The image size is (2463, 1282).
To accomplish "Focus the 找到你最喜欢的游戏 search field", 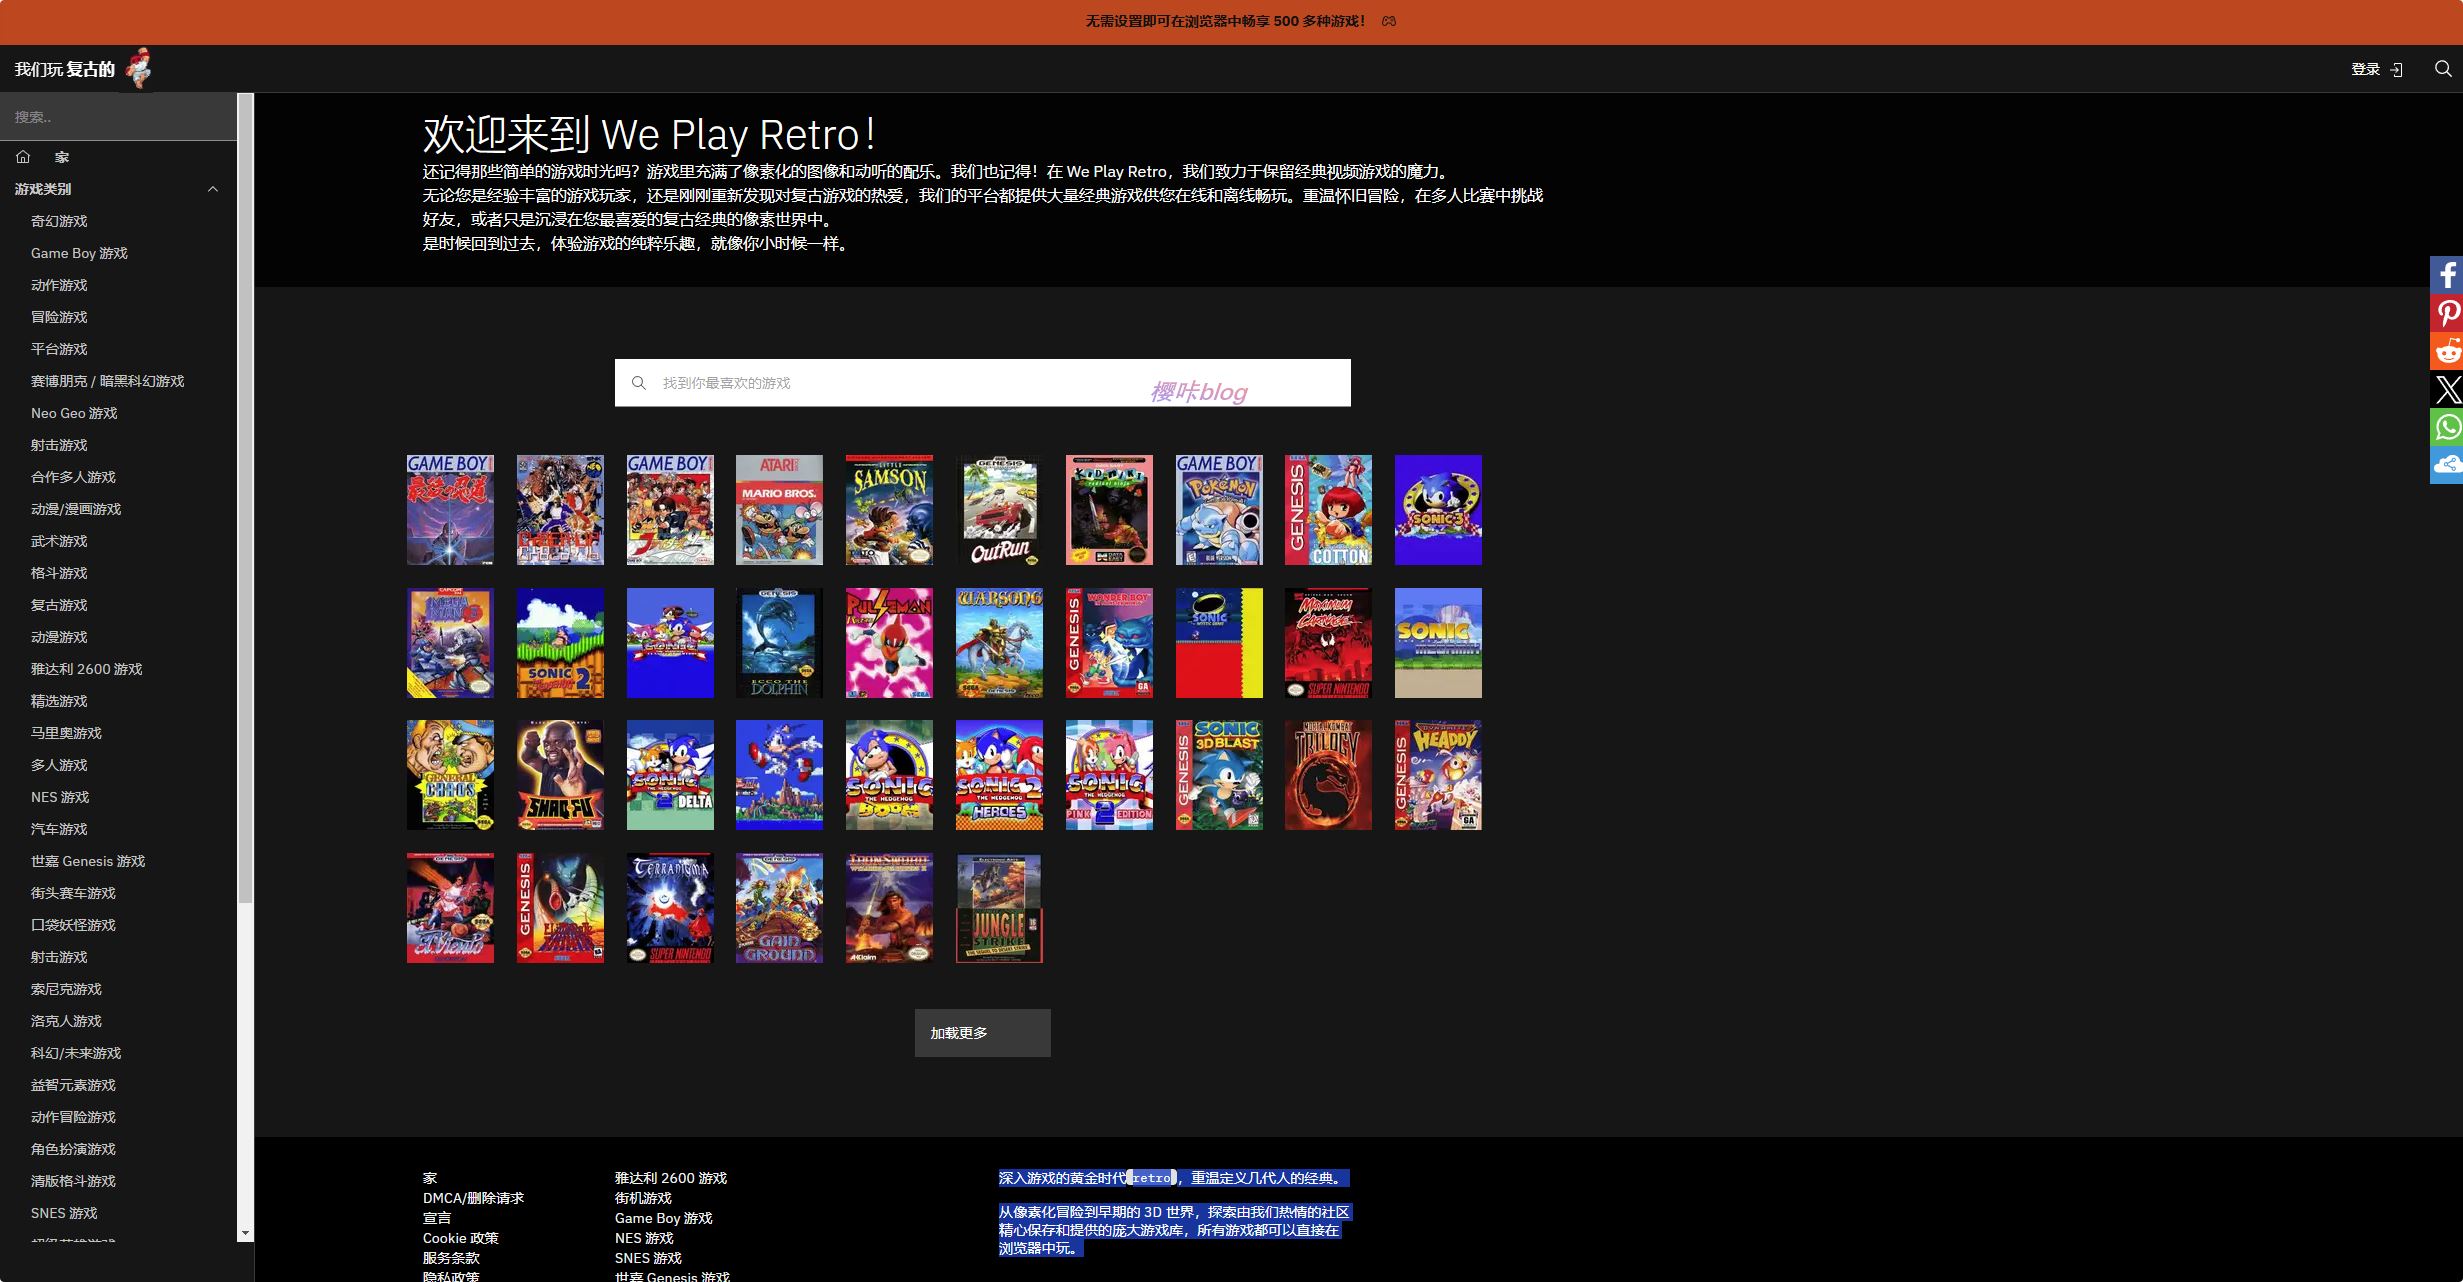I will pos(983,383).
